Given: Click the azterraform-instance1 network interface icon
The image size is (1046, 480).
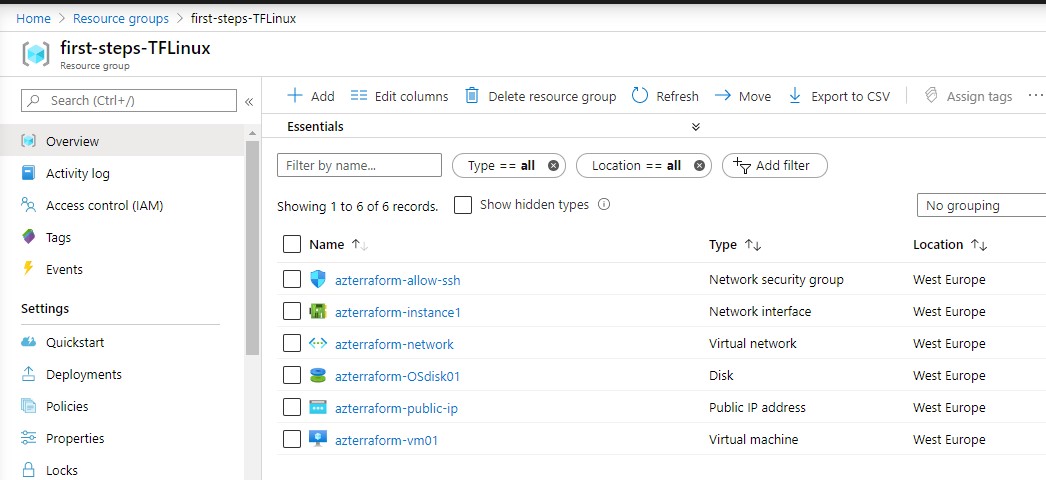Looking at the screenshot, I should coord(318,312).
